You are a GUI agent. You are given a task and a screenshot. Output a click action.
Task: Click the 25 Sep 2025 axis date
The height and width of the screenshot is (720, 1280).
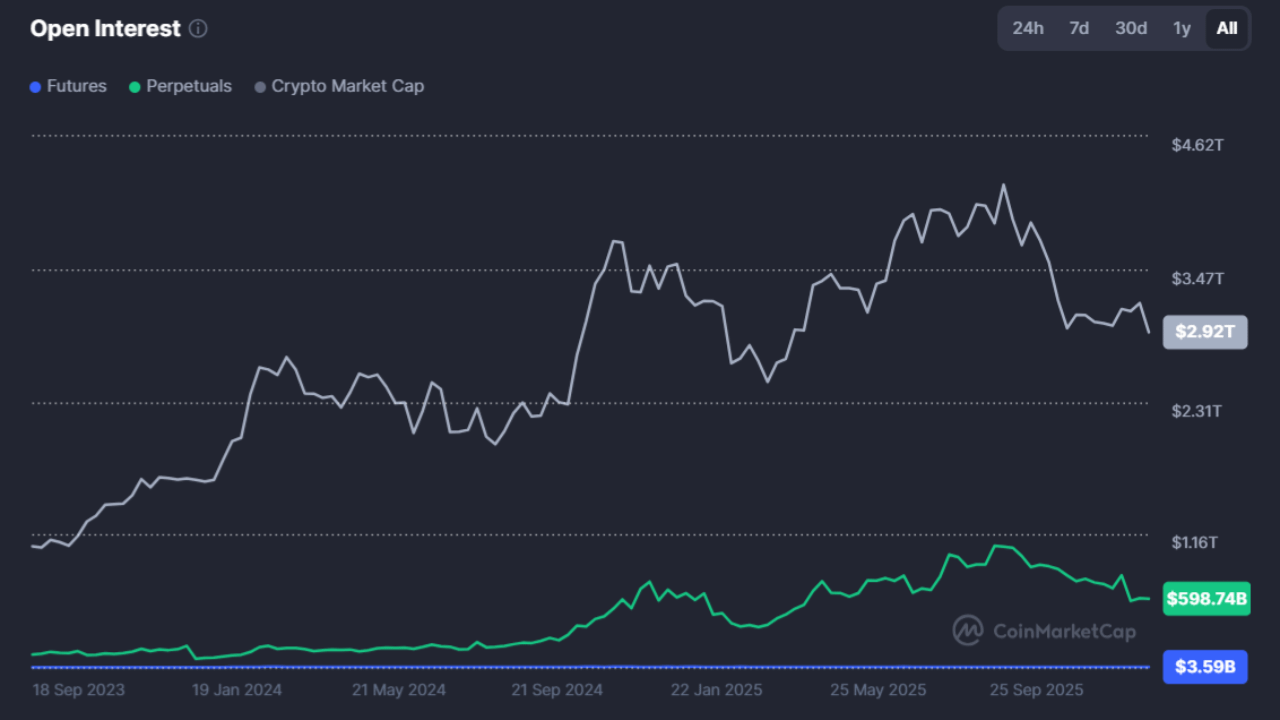(1035, 690)
